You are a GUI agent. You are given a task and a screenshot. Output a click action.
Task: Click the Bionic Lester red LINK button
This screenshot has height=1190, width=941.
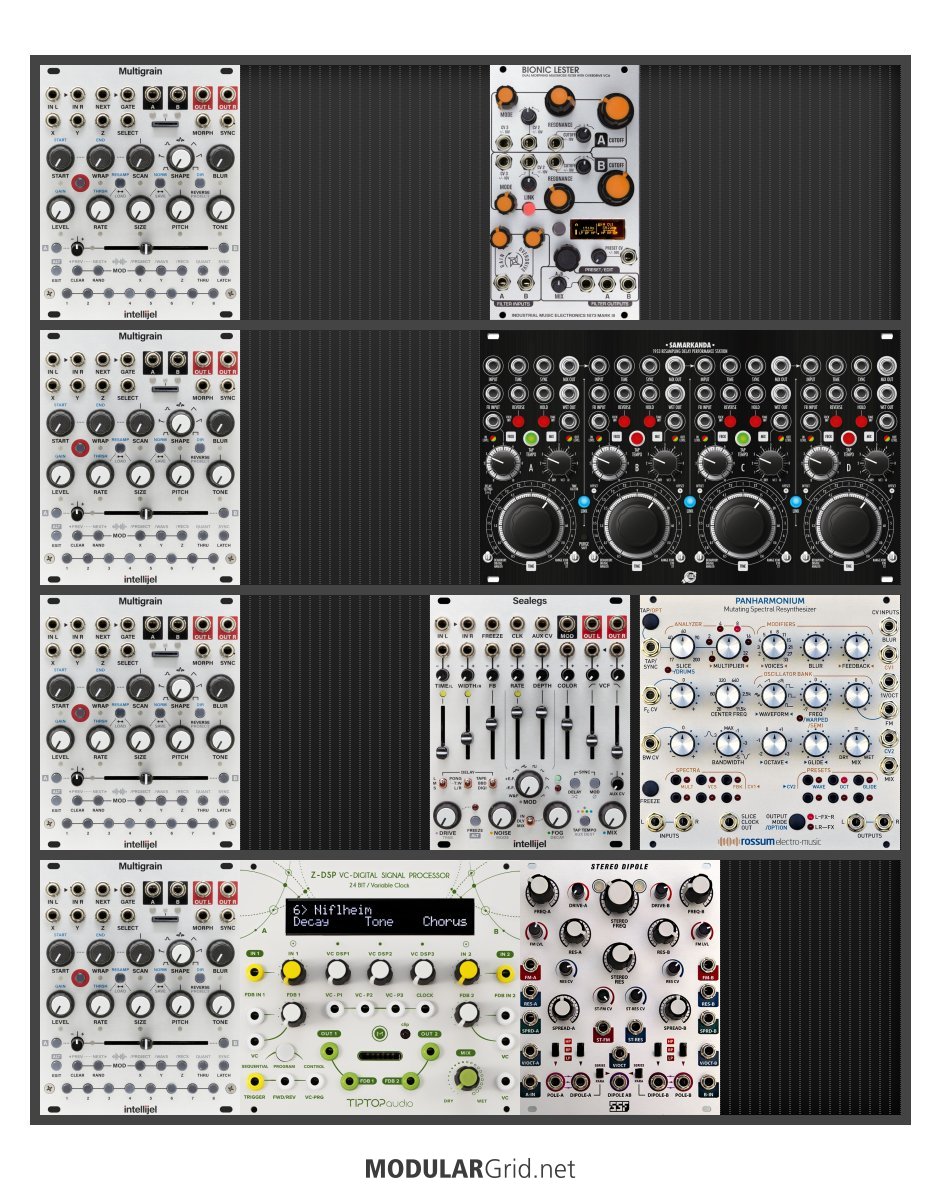coord(528,208)
